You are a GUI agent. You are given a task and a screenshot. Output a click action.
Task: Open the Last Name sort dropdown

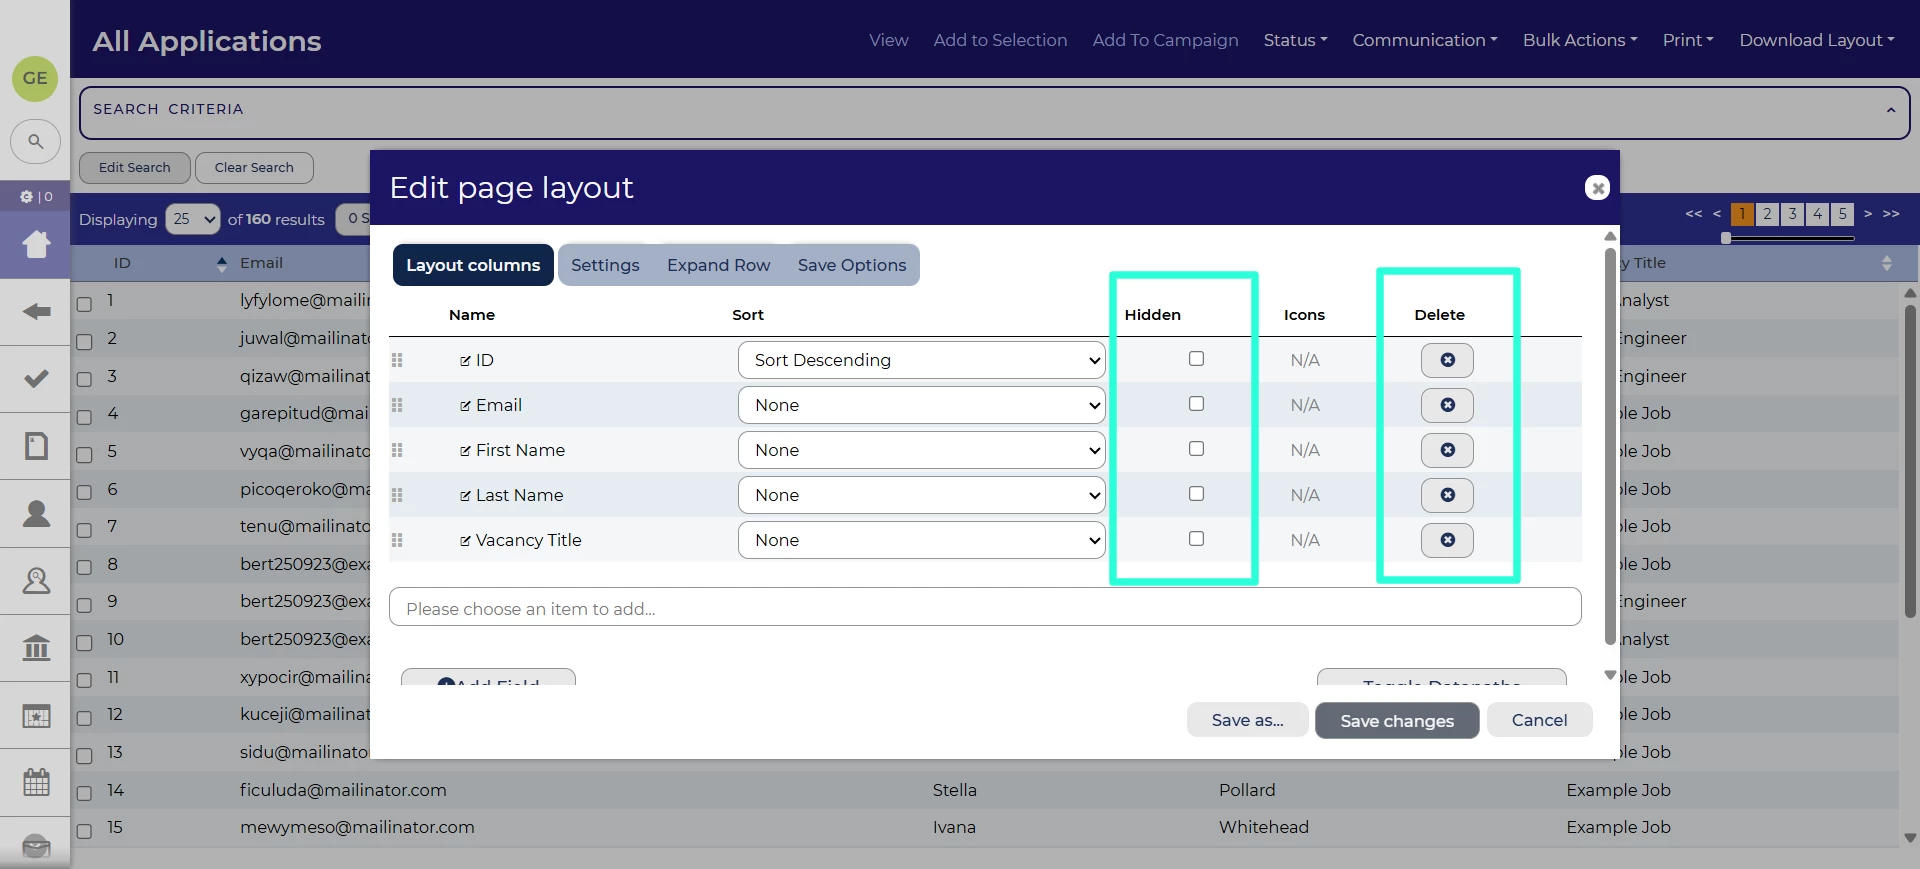[x=921, y=495]
